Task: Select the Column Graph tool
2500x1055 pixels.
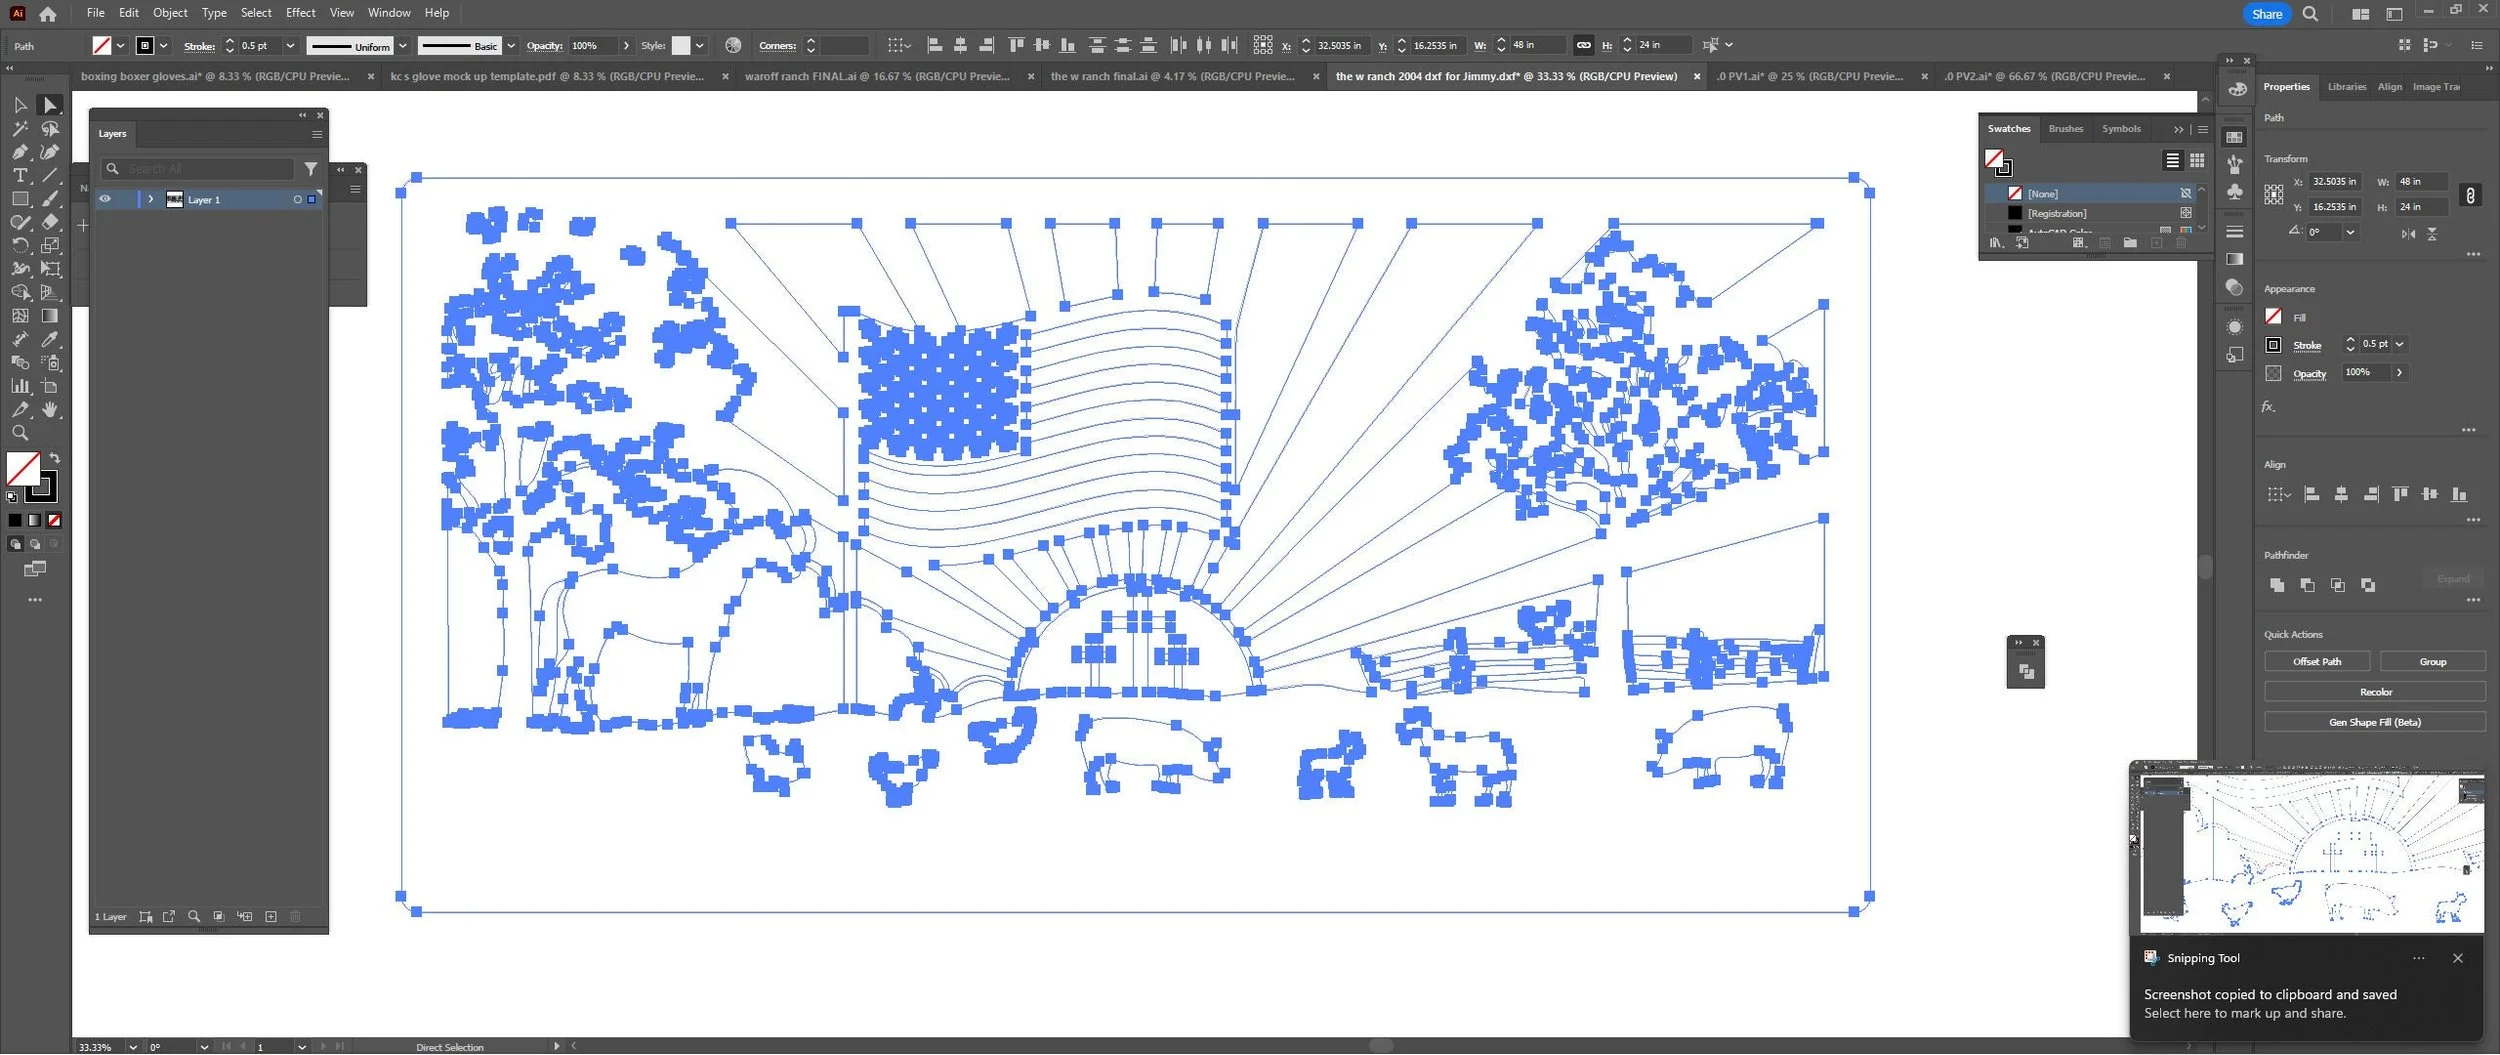Action: (20, 386)
